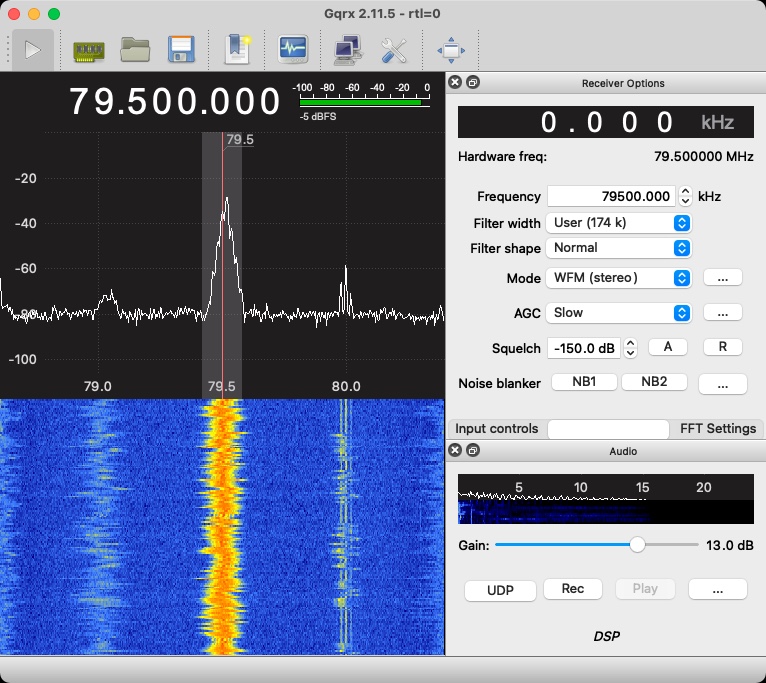Open the Filter width dropdown
Image resolution: width=766 pixels, height=683 pixels.
pos(619,223)
